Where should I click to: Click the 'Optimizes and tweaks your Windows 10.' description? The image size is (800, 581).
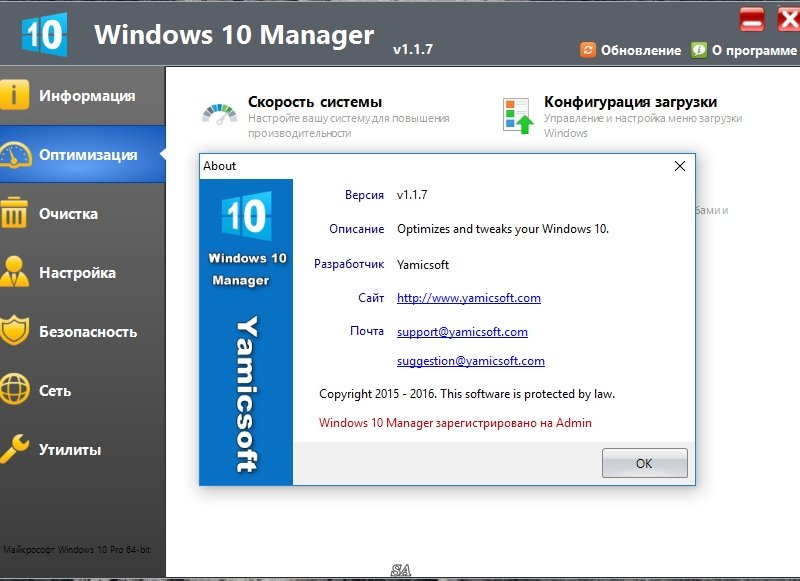point(503,229)
